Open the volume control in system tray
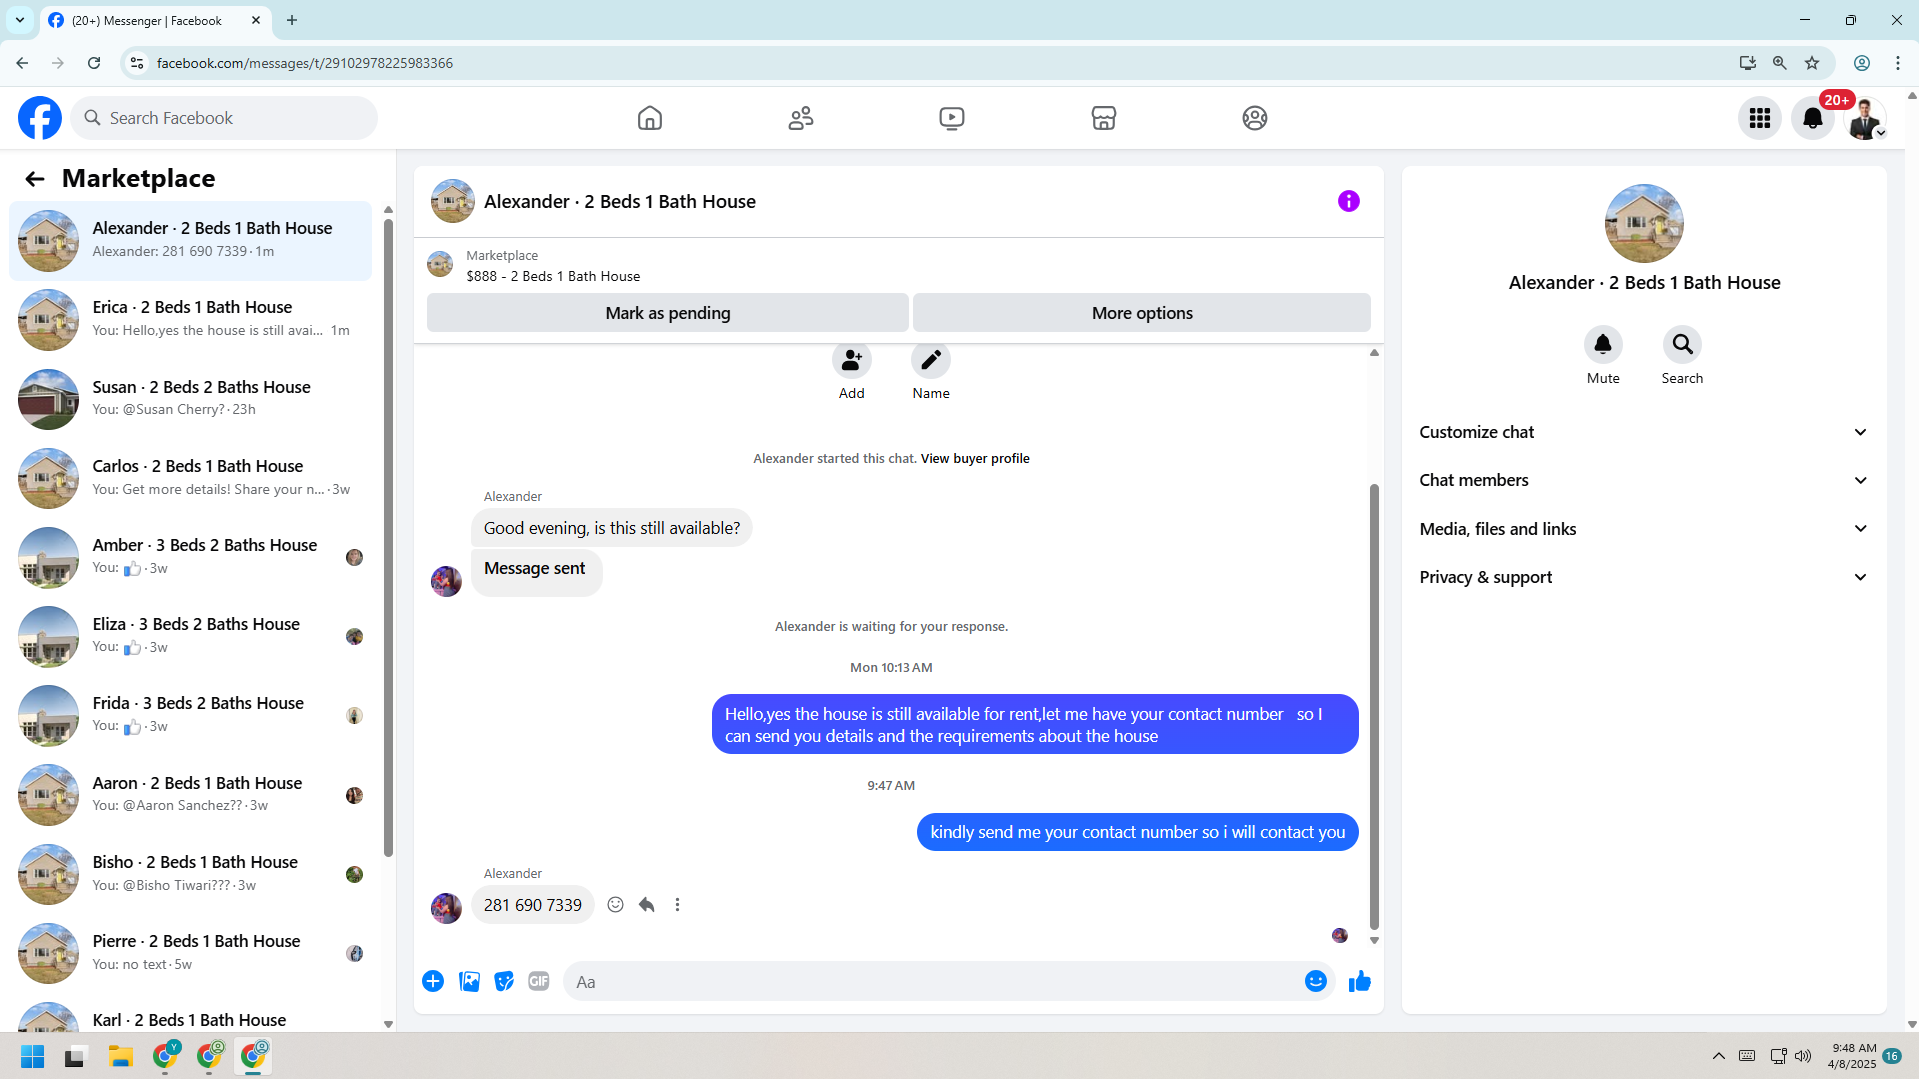 point(1803,1056)
